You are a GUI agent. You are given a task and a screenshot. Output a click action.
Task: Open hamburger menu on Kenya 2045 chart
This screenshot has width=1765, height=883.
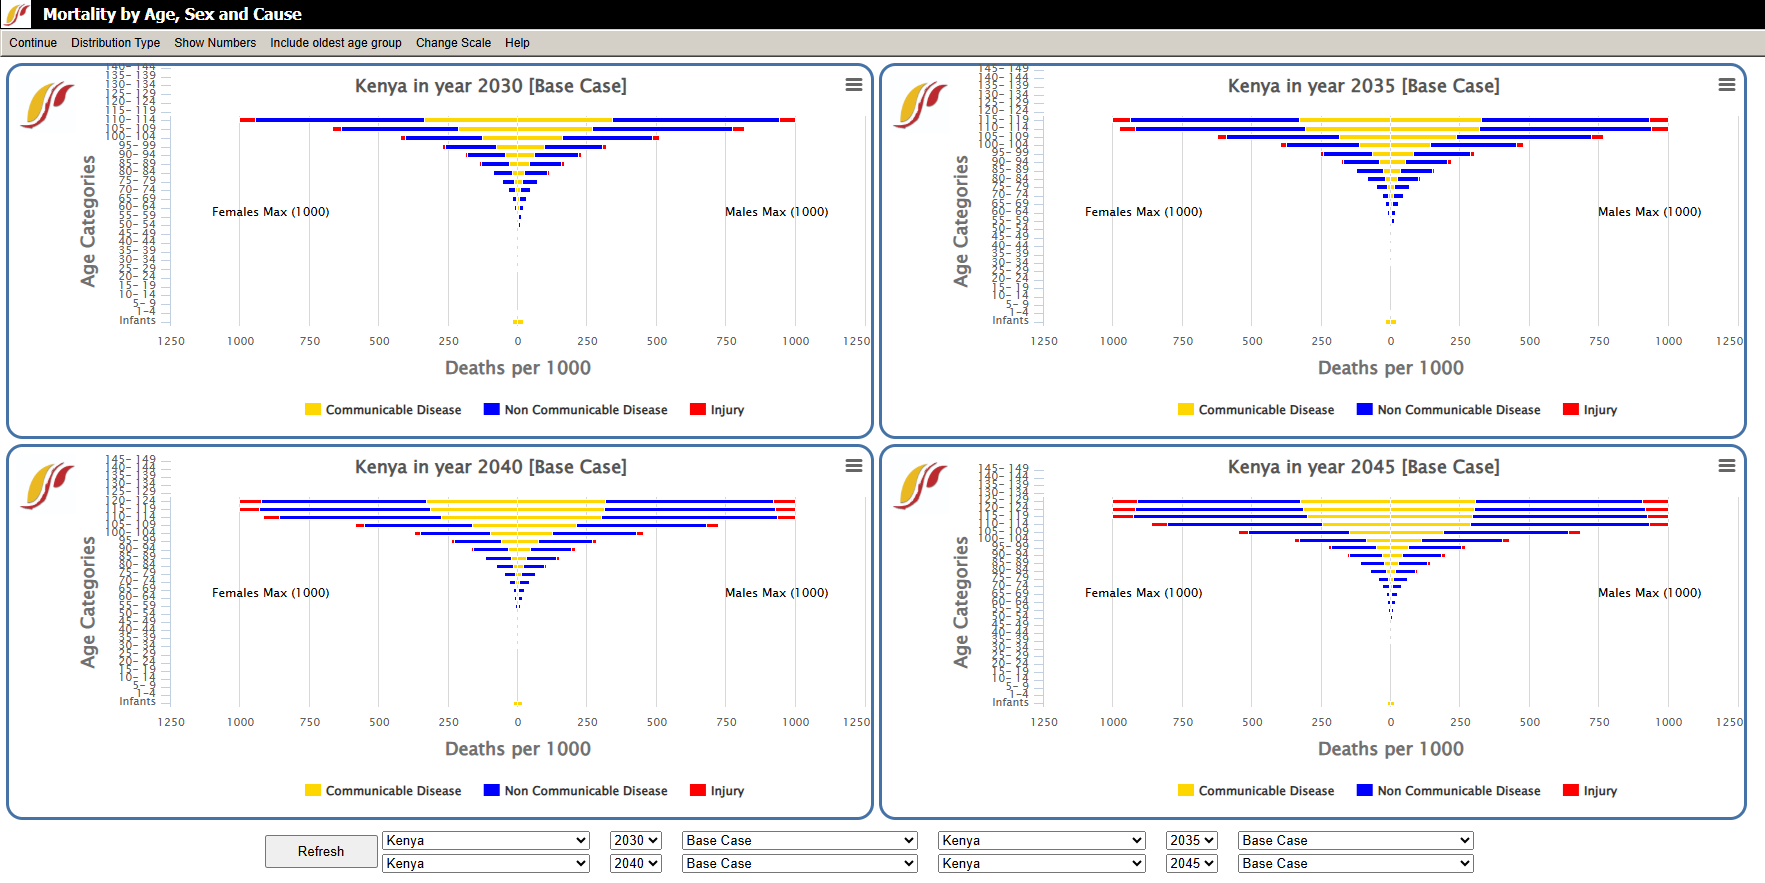(1726, 466)
